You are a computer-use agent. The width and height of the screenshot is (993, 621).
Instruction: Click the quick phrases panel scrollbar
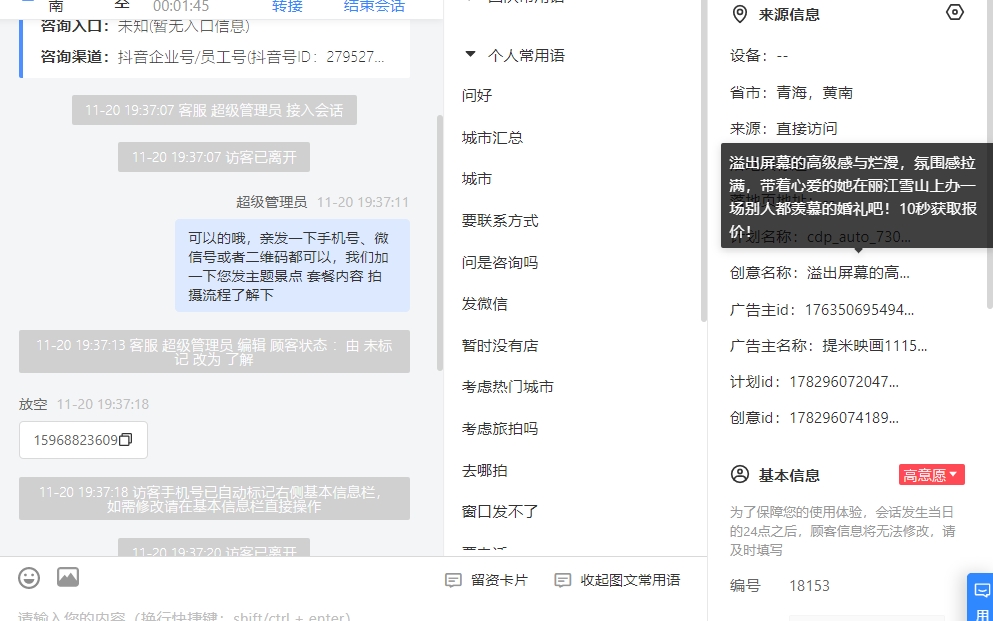(704, 161)
